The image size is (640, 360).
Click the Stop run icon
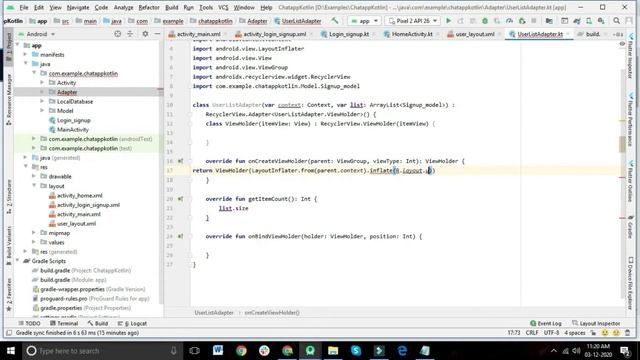(x=533, y=20)
